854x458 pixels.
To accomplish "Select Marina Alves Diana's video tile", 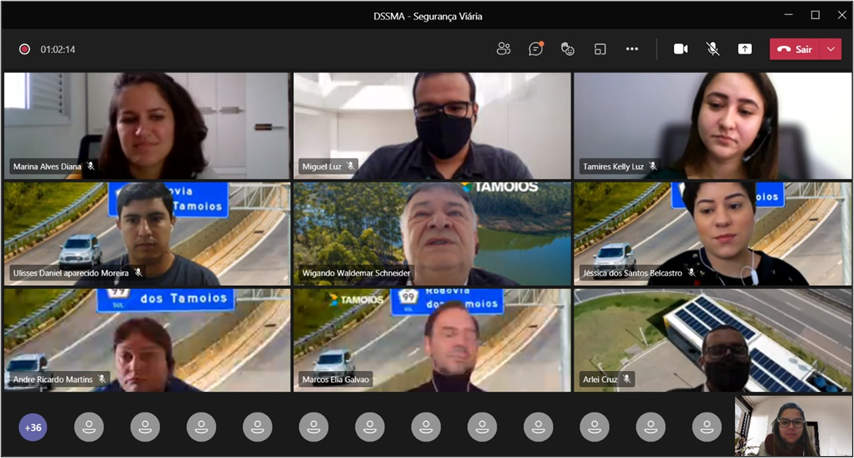I will click(146, 124).
